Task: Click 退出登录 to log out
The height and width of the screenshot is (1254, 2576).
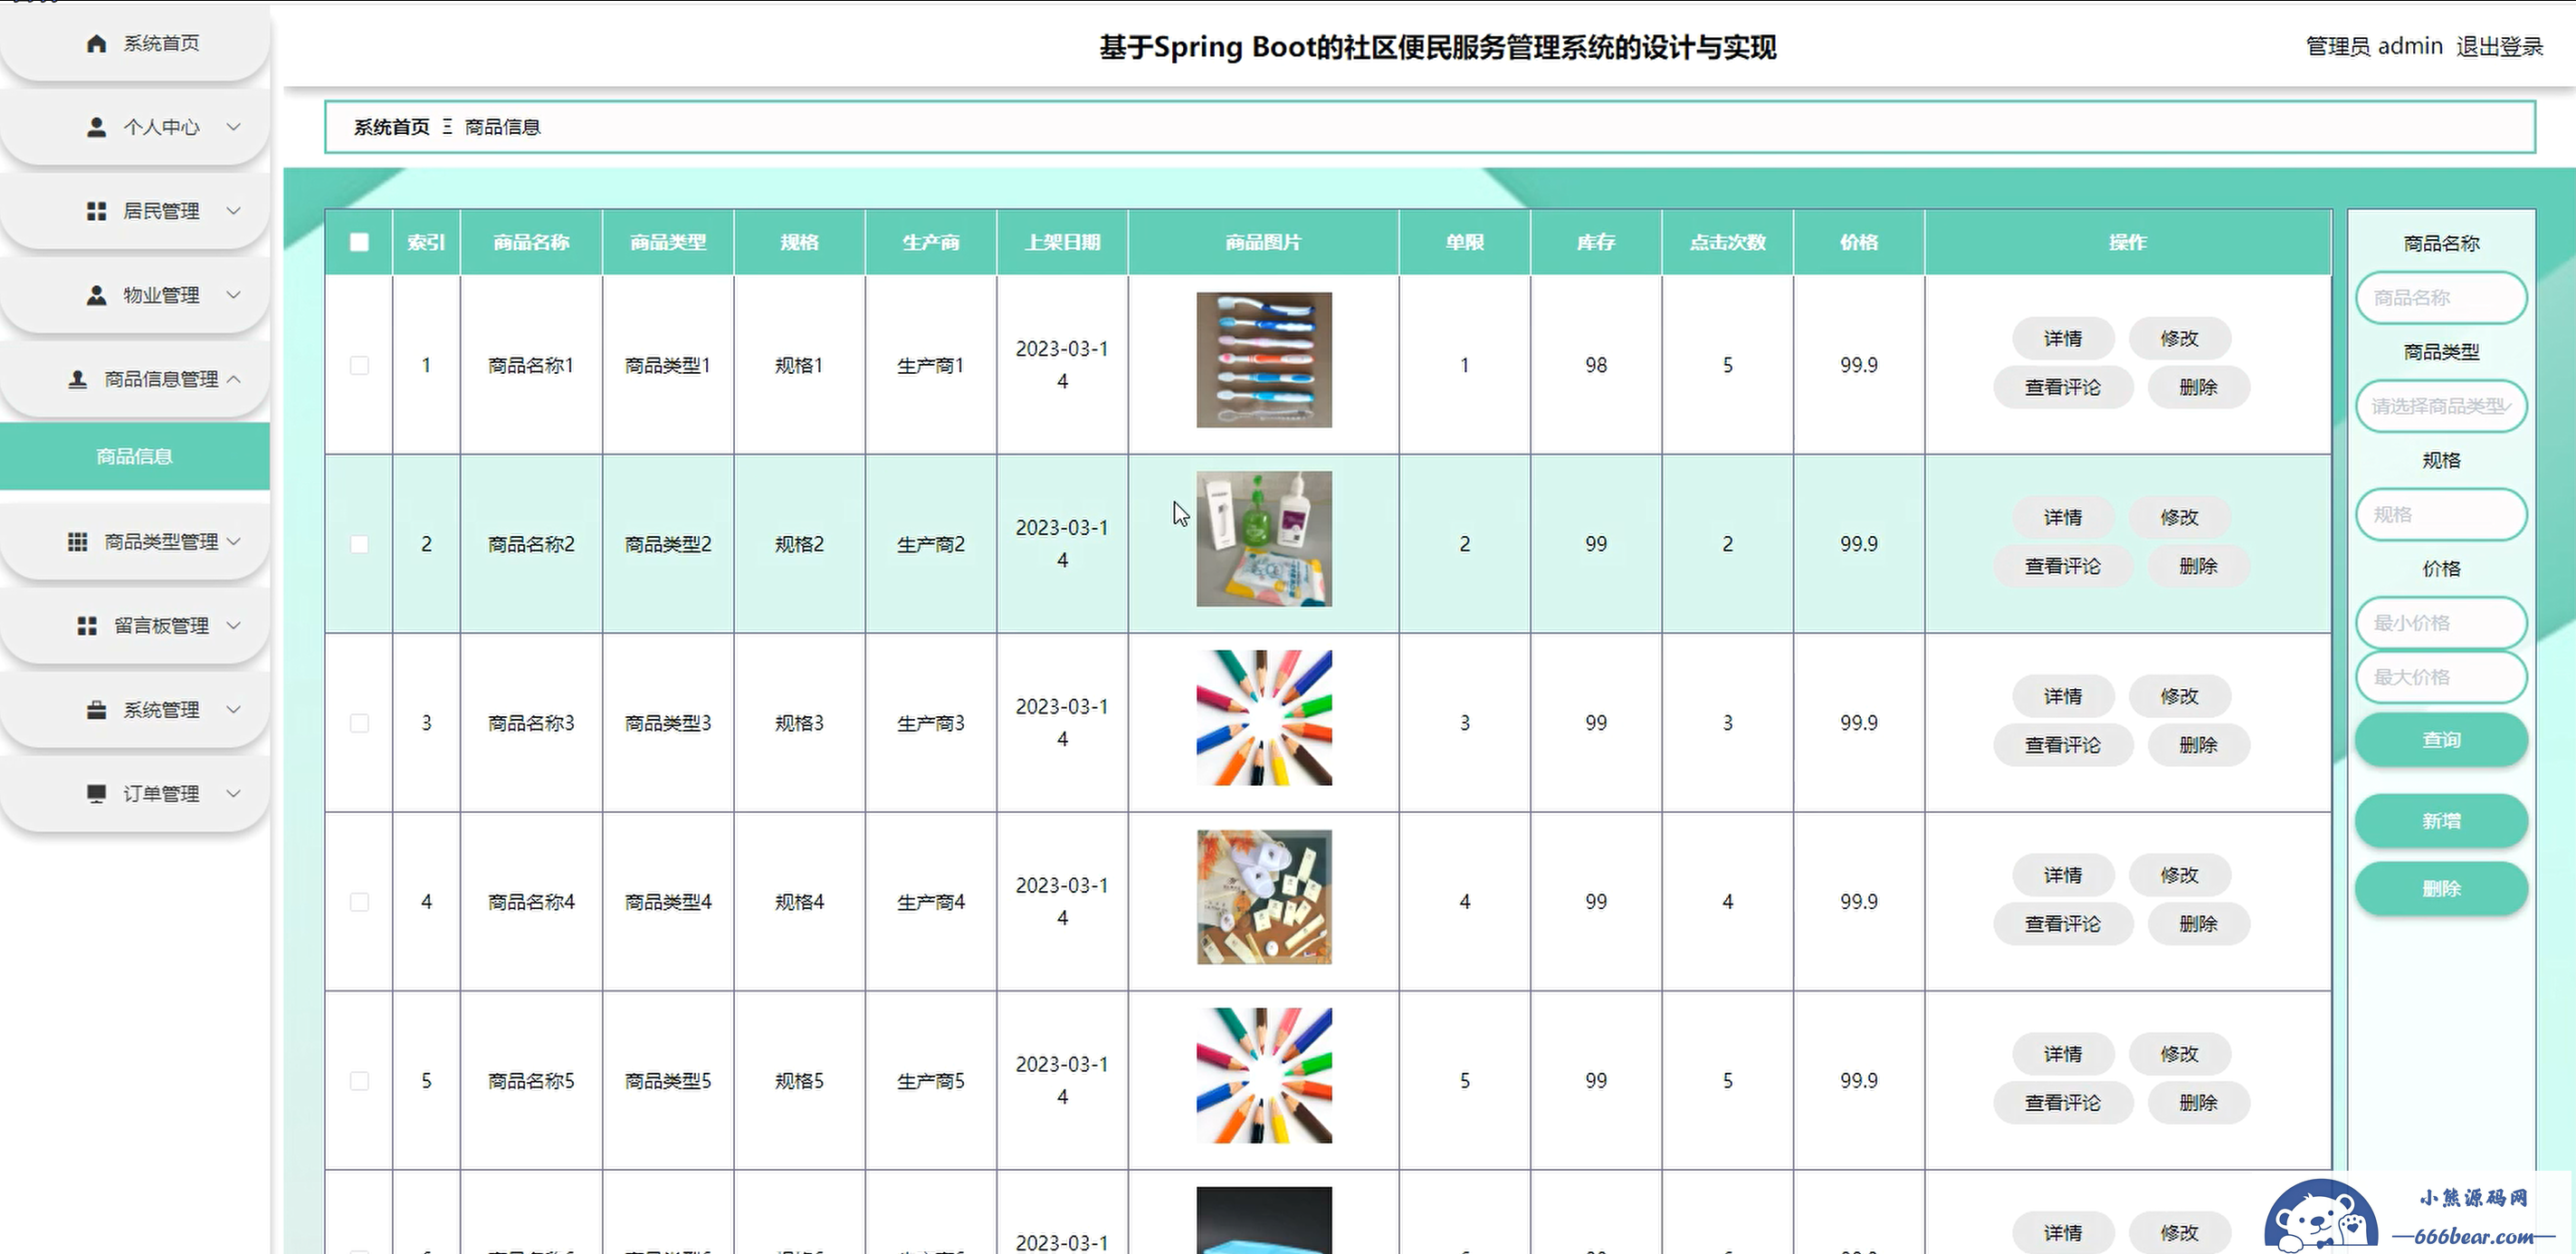Action: (x=2499, y=47)
